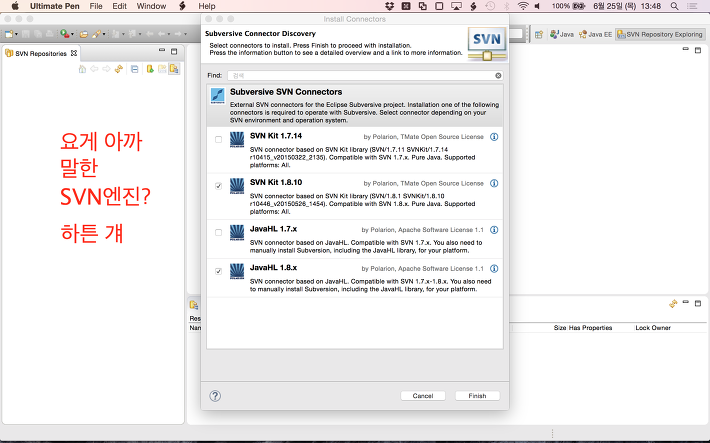Viewport: 710px width, 443px height.
Task: Click the Open Perspective icon
Action: point(539,34)
